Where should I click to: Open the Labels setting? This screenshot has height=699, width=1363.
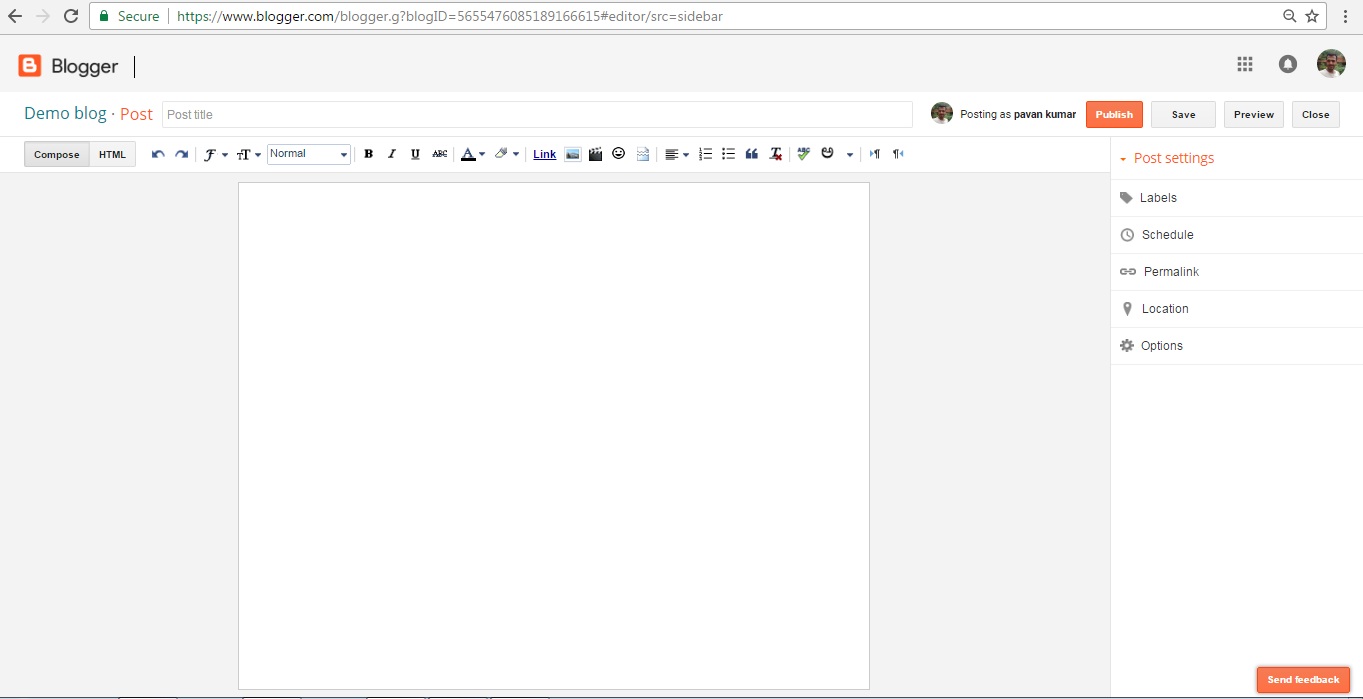coord(1237,198)
